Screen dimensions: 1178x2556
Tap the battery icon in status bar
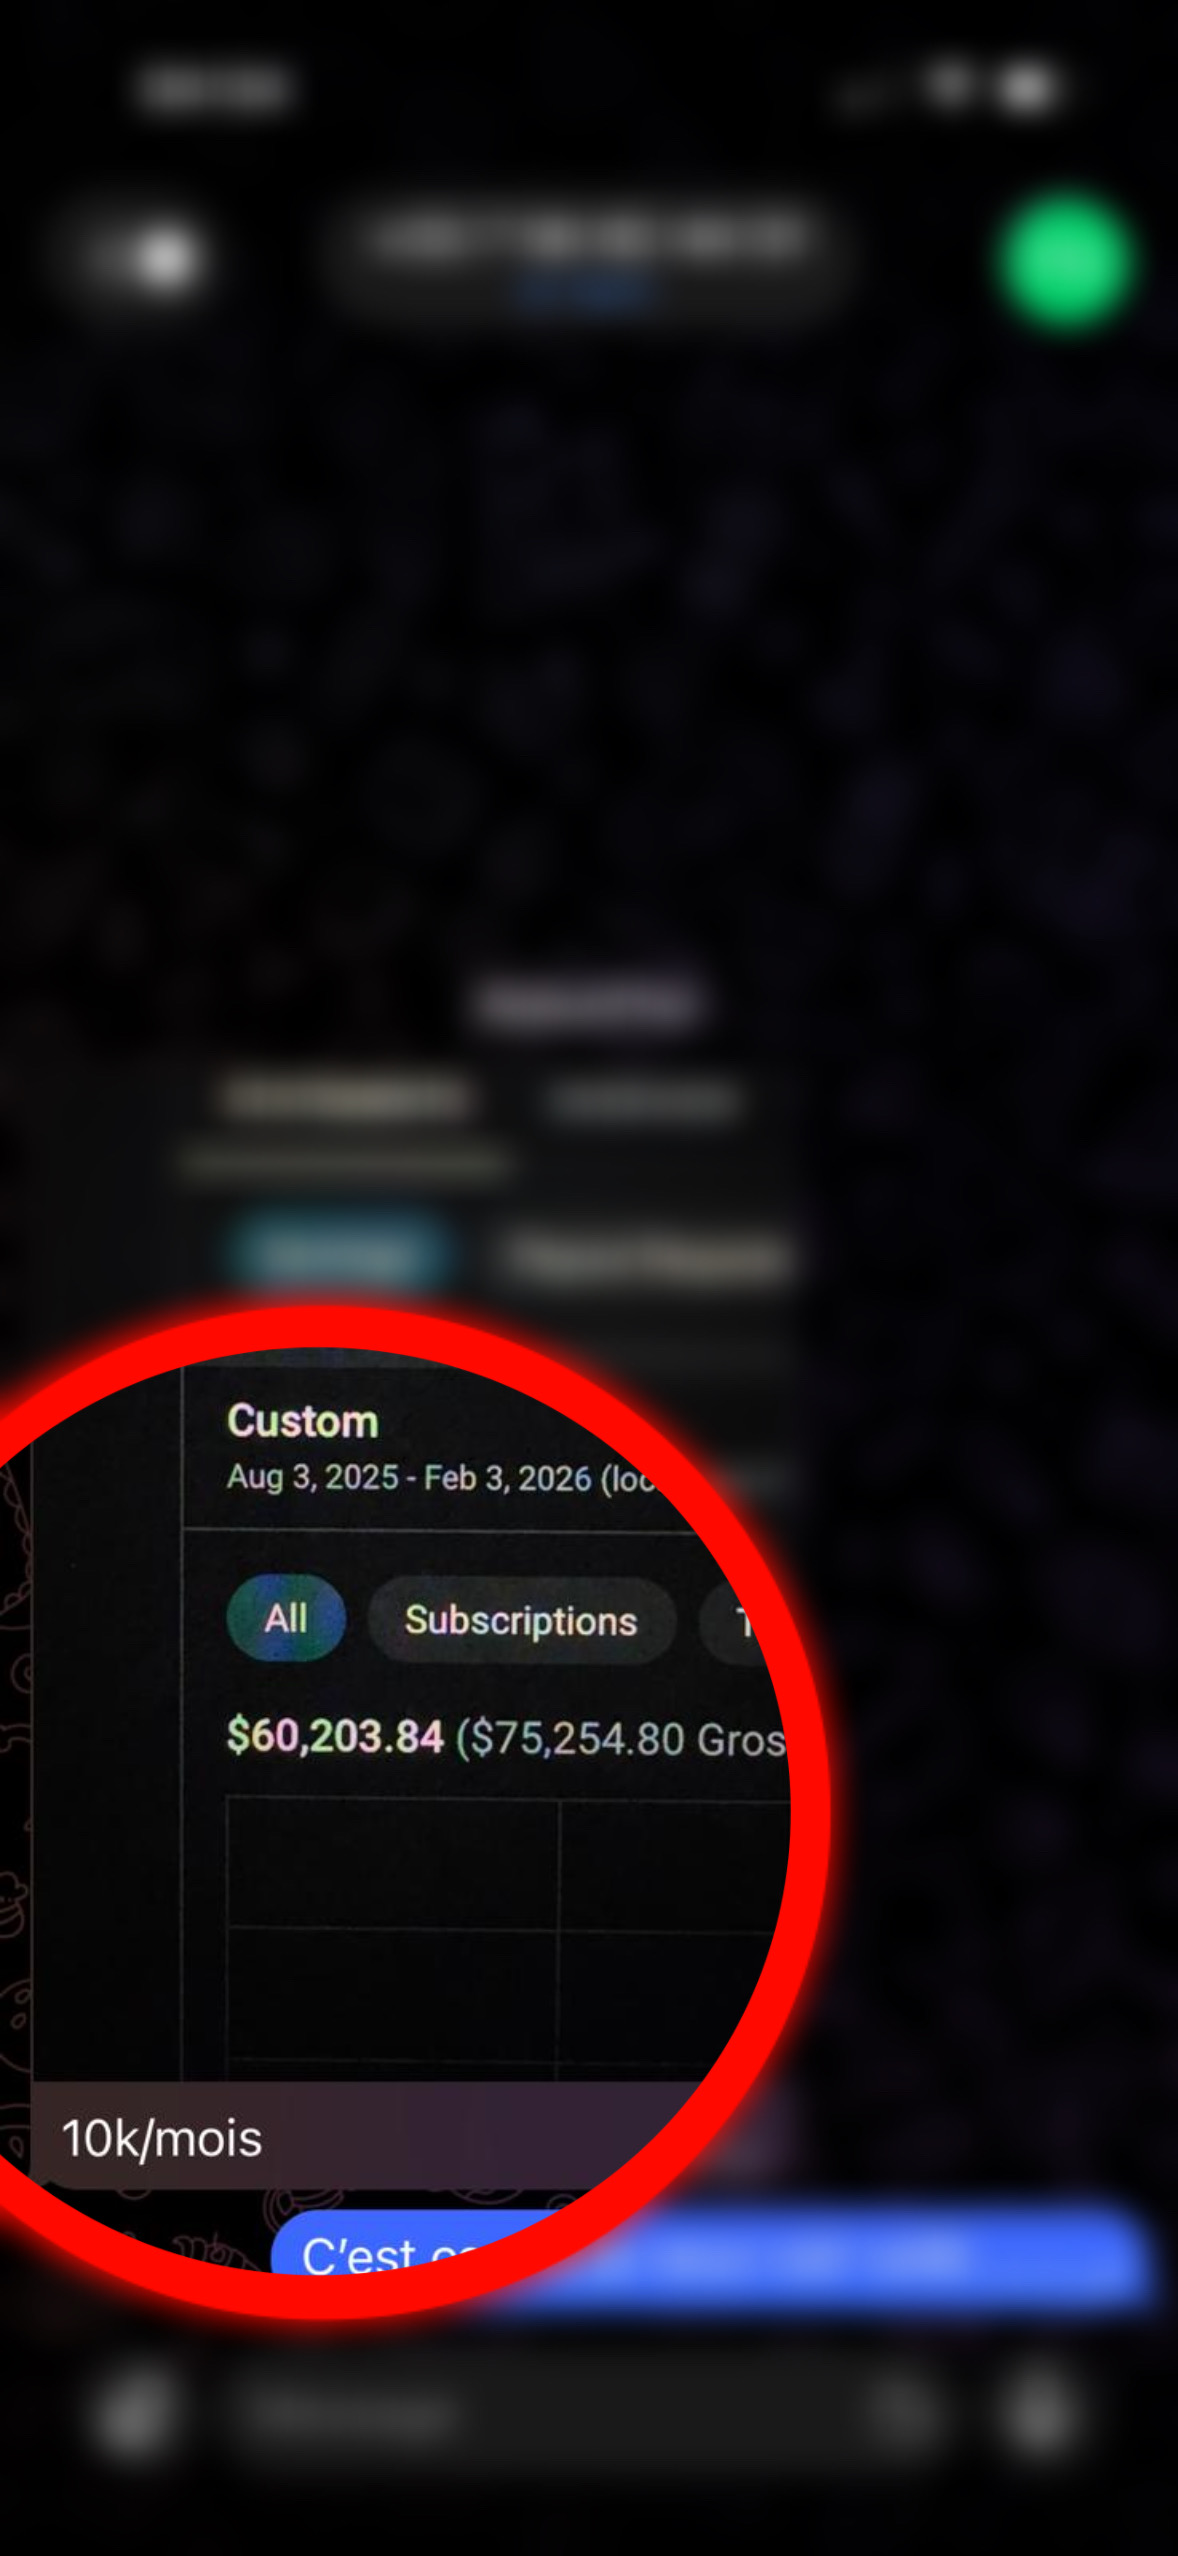(x=1025, y=88)
